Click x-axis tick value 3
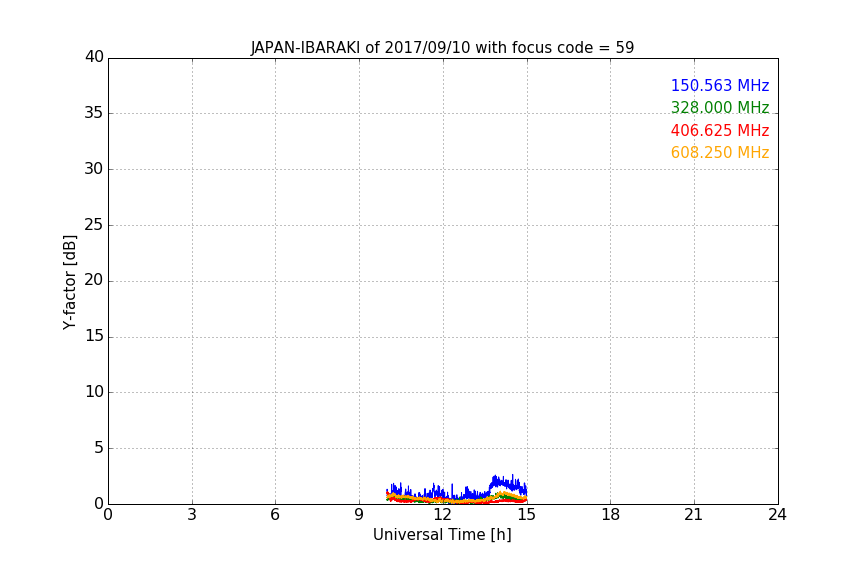Image resolution: width=864 pixels, height=576 pixels. coord(192,515)
